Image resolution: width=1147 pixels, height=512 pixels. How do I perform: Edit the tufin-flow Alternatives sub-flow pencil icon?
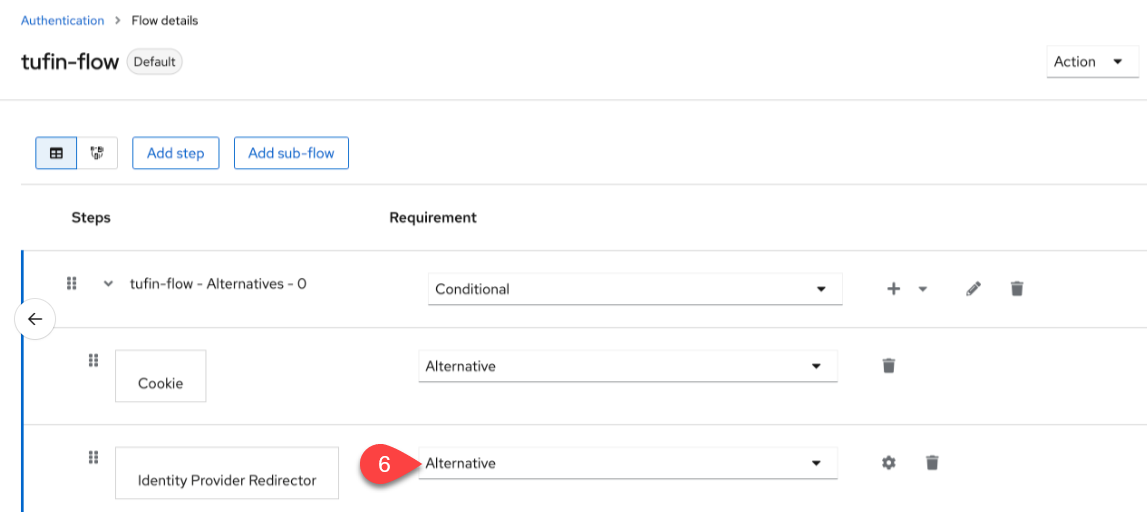(x=974, y=289)
